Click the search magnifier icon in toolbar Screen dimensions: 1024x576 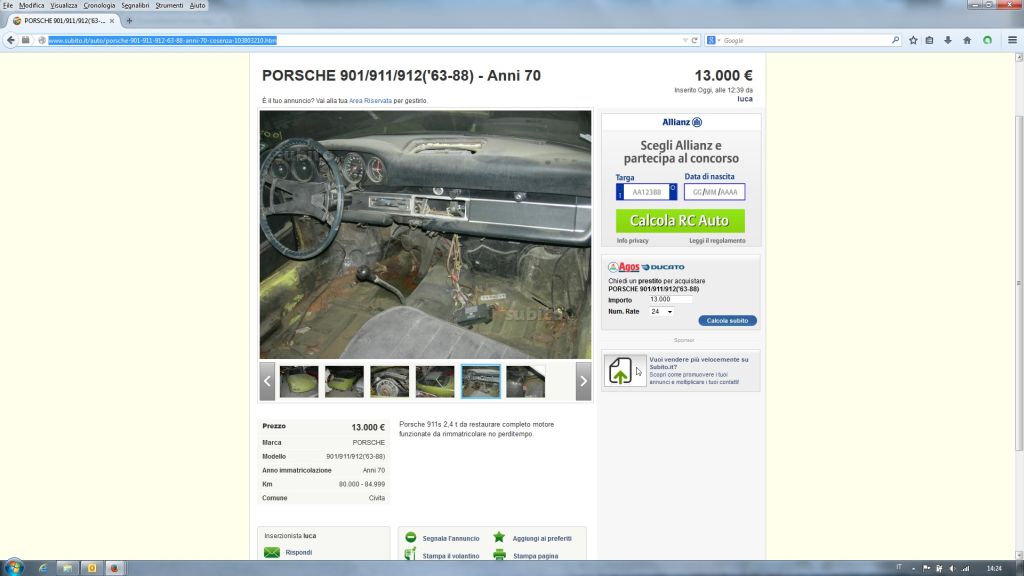click(x=895, y=40)
